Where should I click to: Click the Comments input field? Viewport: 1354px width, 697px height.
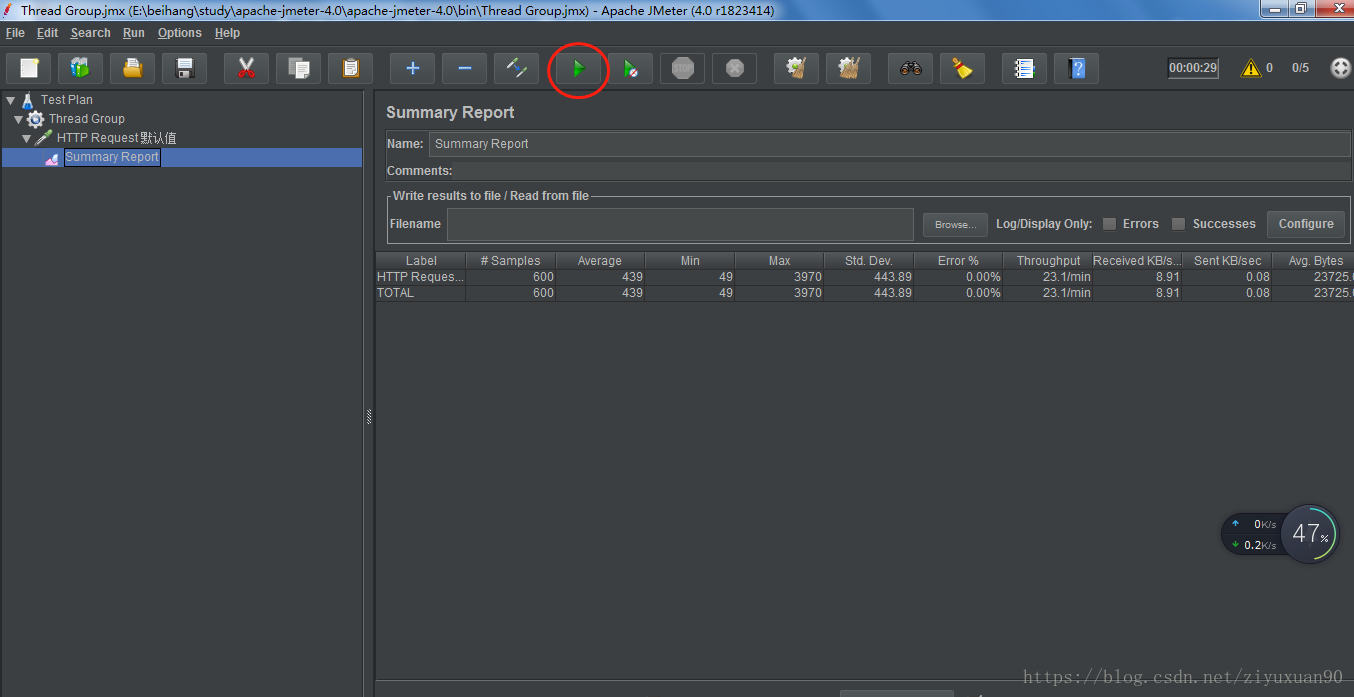point(901,171)
